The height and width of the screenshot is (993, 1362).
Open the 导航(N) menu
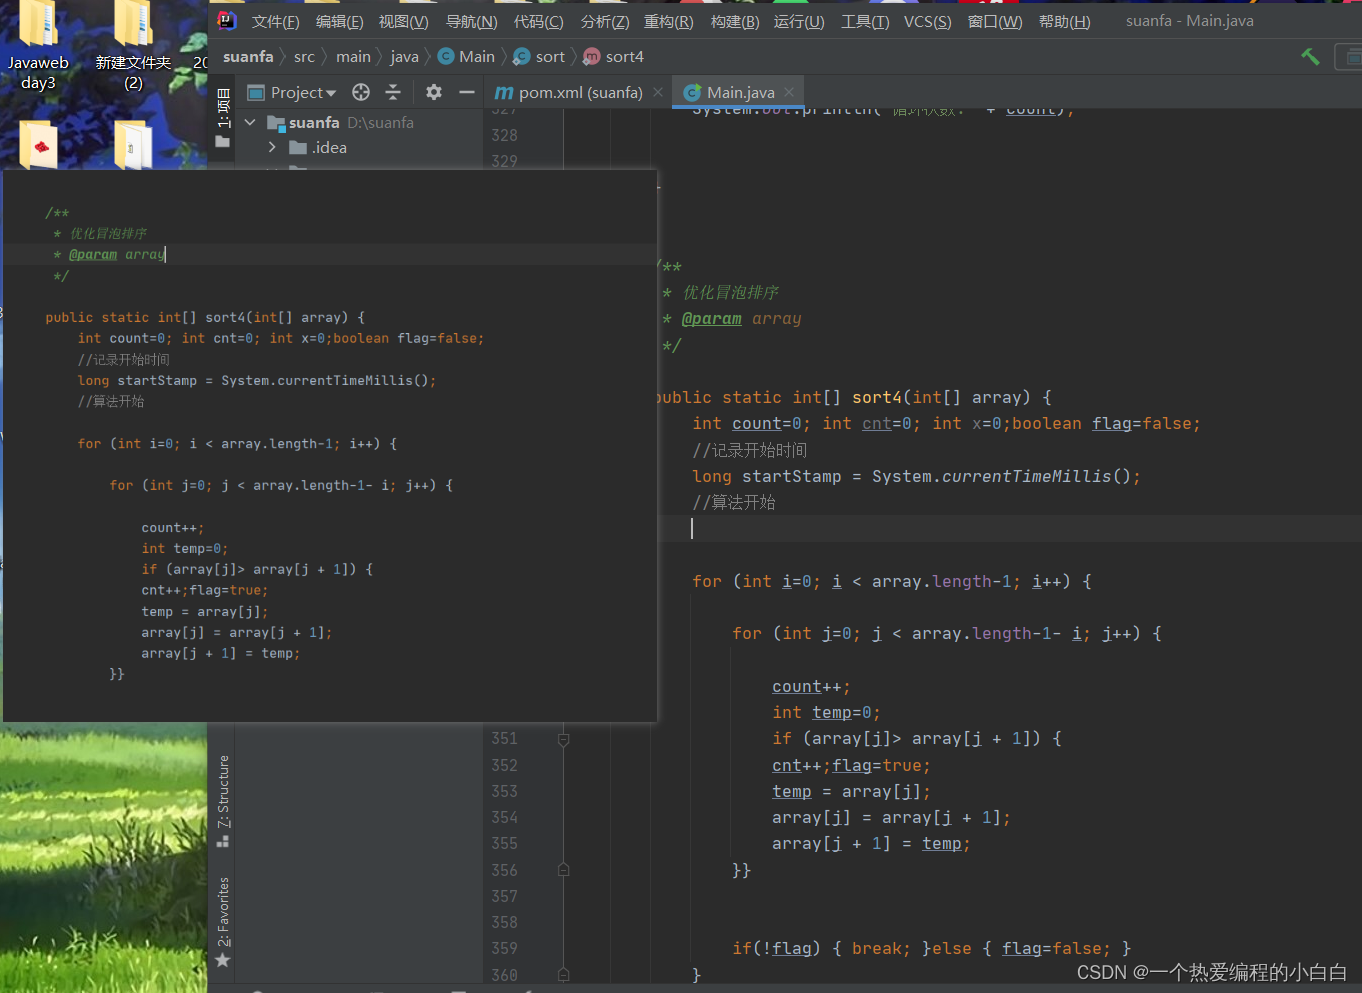(471, 21)
